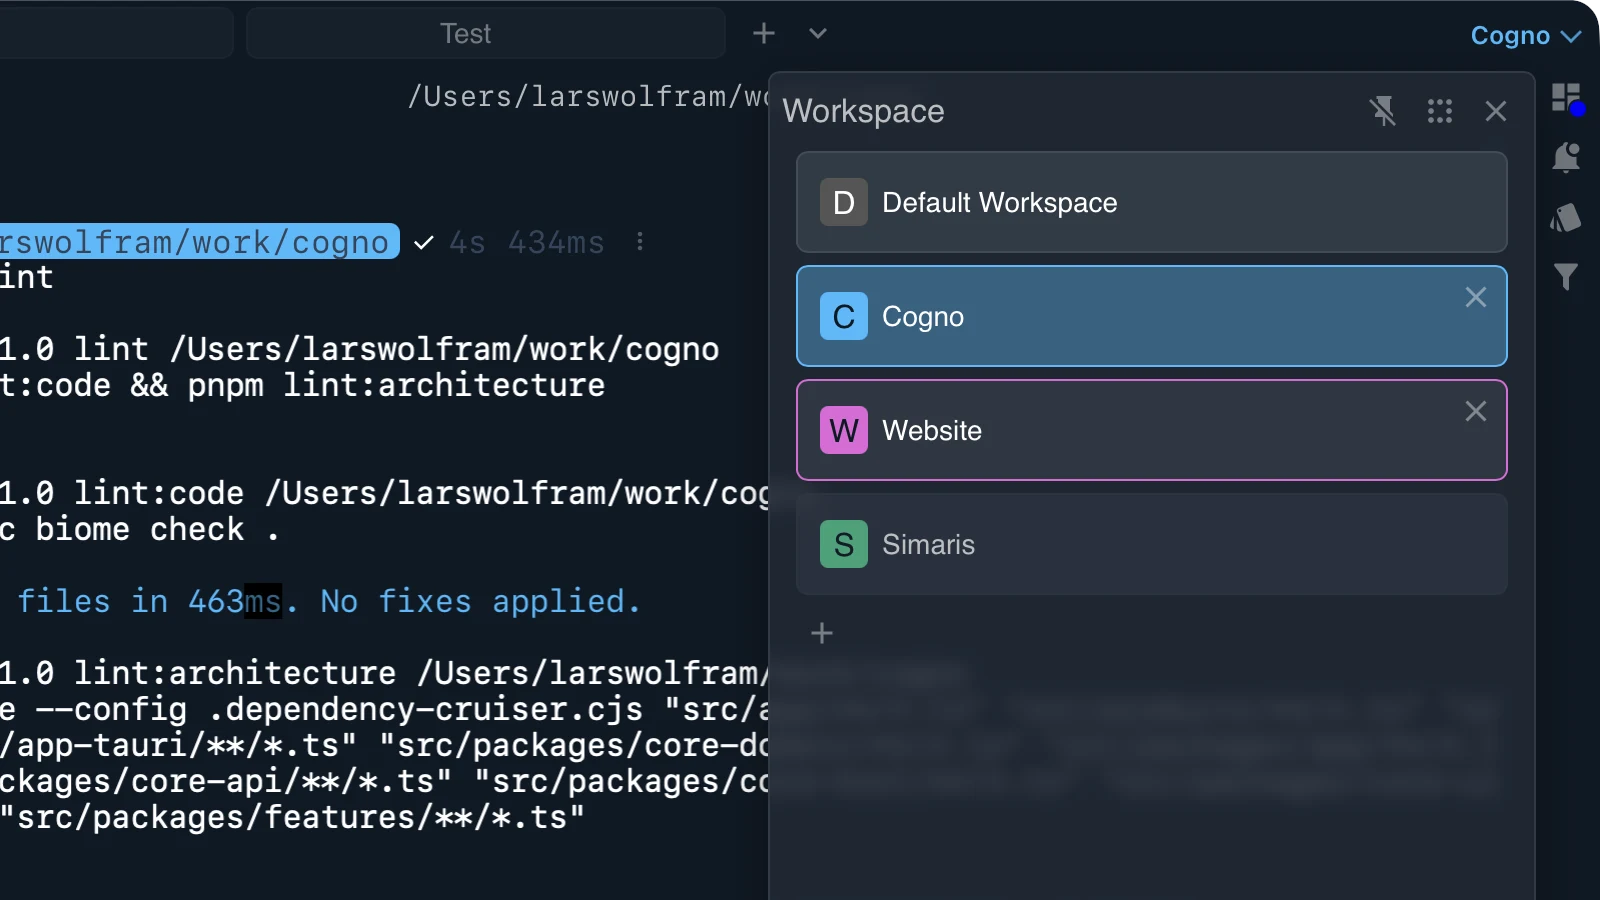Open the filter icon in the right sidebar

click(x=1564, y=277)
